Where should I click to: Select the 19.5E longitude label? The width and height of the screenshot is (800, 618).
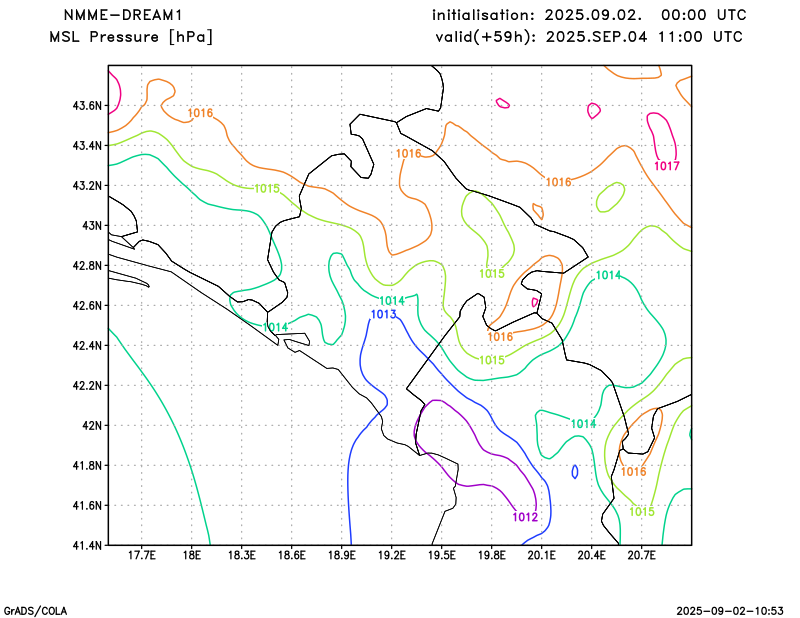[442, 555]
